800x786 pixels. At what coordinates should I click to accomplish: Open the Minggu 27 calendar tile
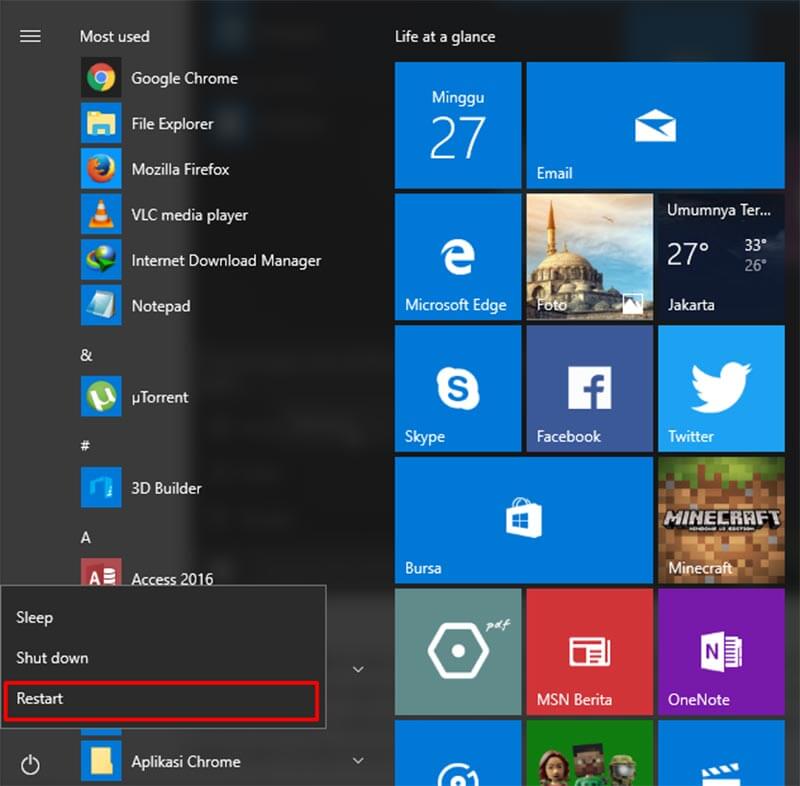coord(458,125)
